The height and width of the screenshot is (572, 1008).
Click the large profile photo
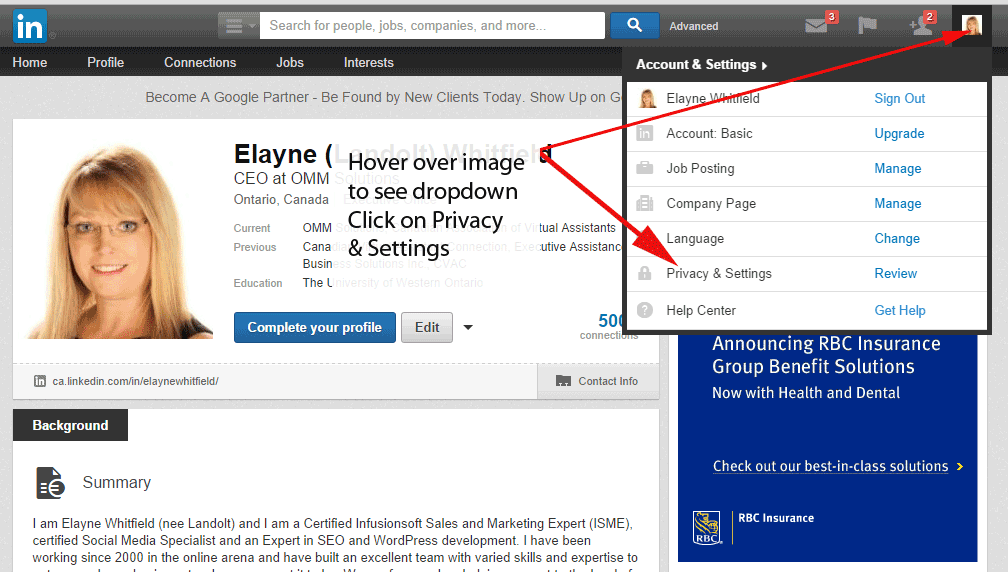(x=120, y=240)
